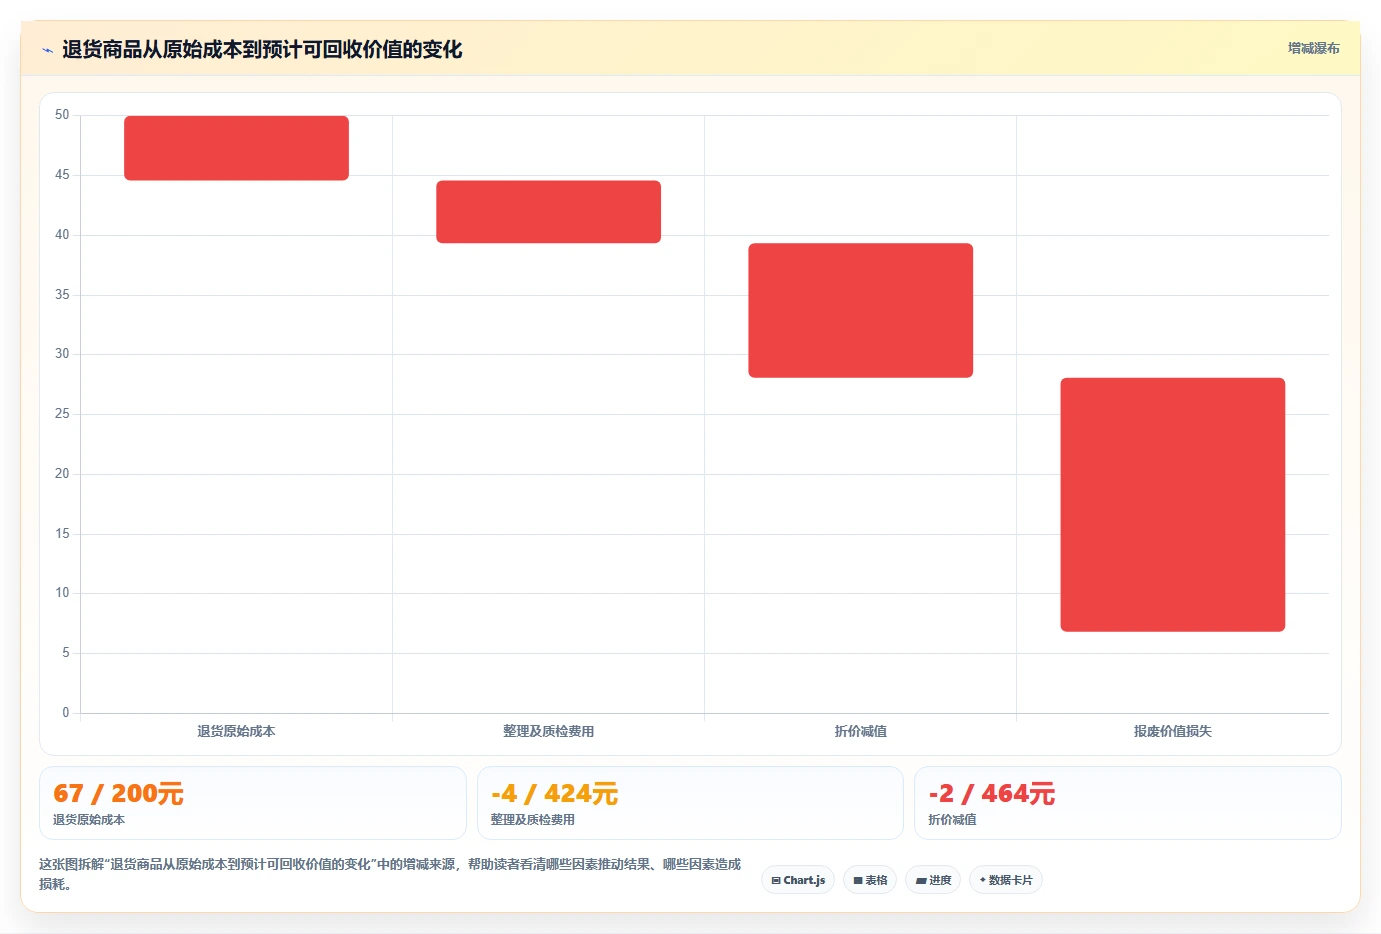Click the x-axis label 折价减值

click(x=860, y=731)
